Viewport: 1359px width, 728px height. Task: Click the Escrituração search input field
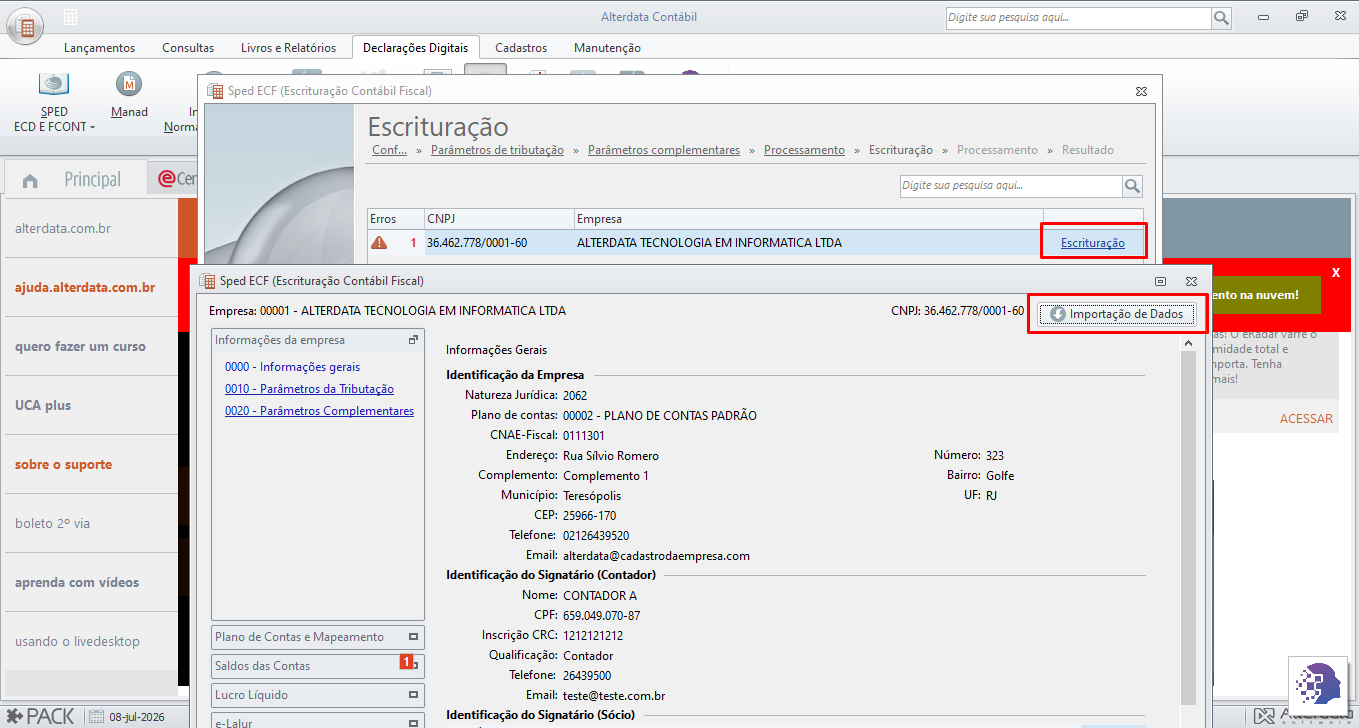pos(1010,186)
